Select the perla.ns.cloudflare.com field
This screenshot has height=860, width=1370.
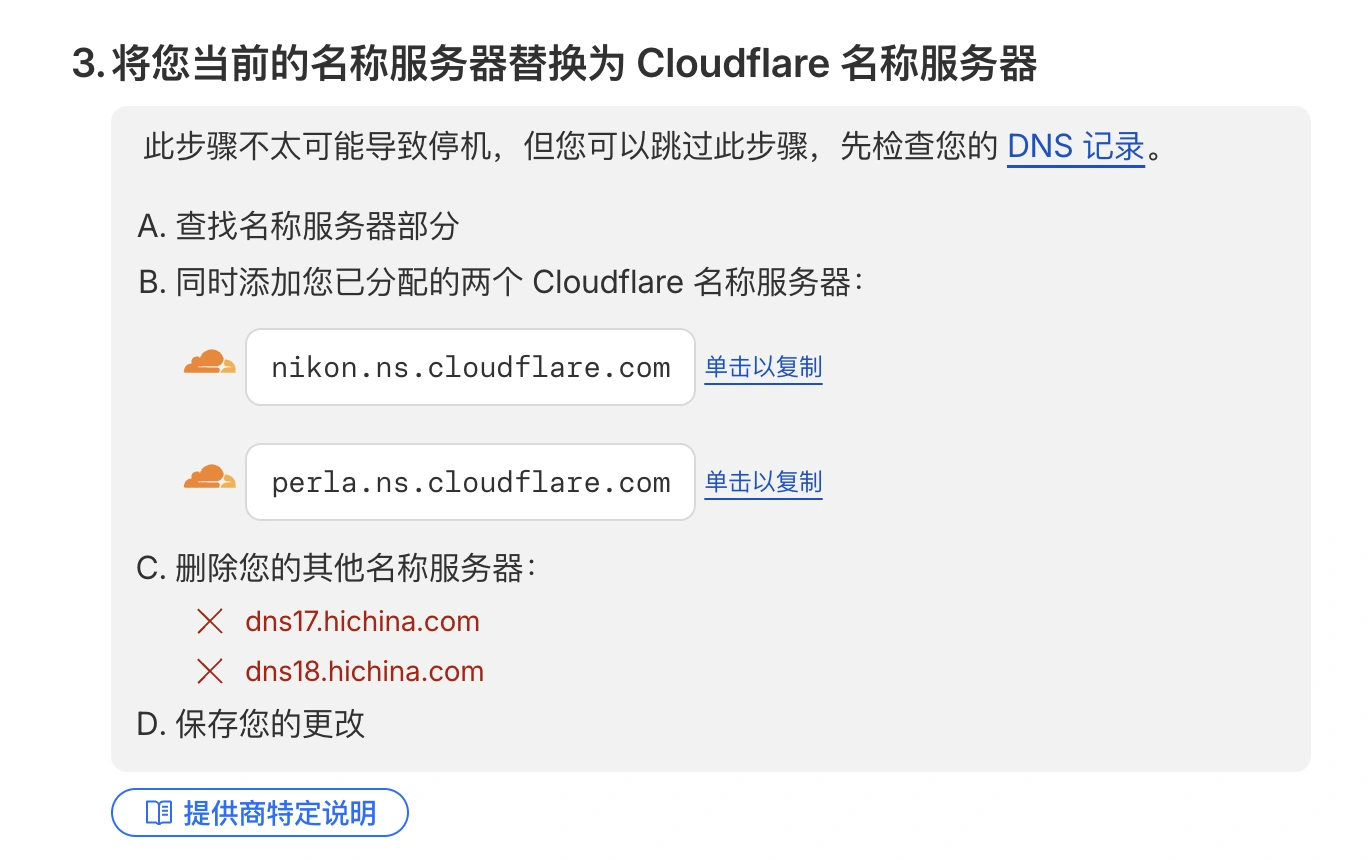(470, 482)
